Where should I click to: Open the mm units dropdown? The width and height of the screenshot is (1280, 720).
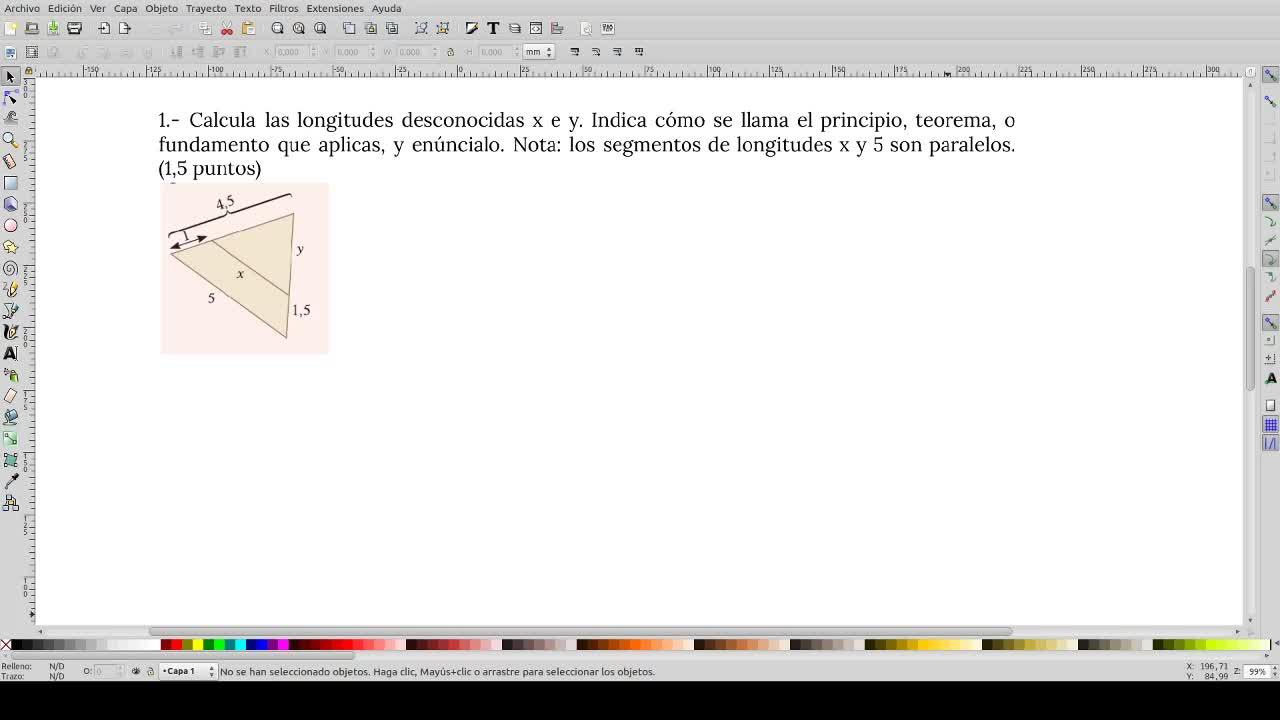538,52
